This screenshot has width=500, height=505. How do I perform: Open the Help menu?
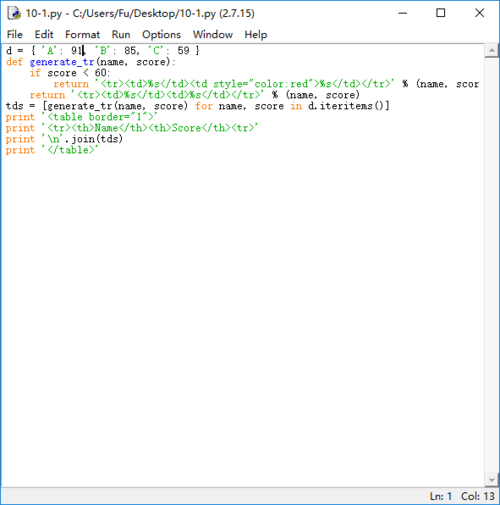[x=256, y=34]
